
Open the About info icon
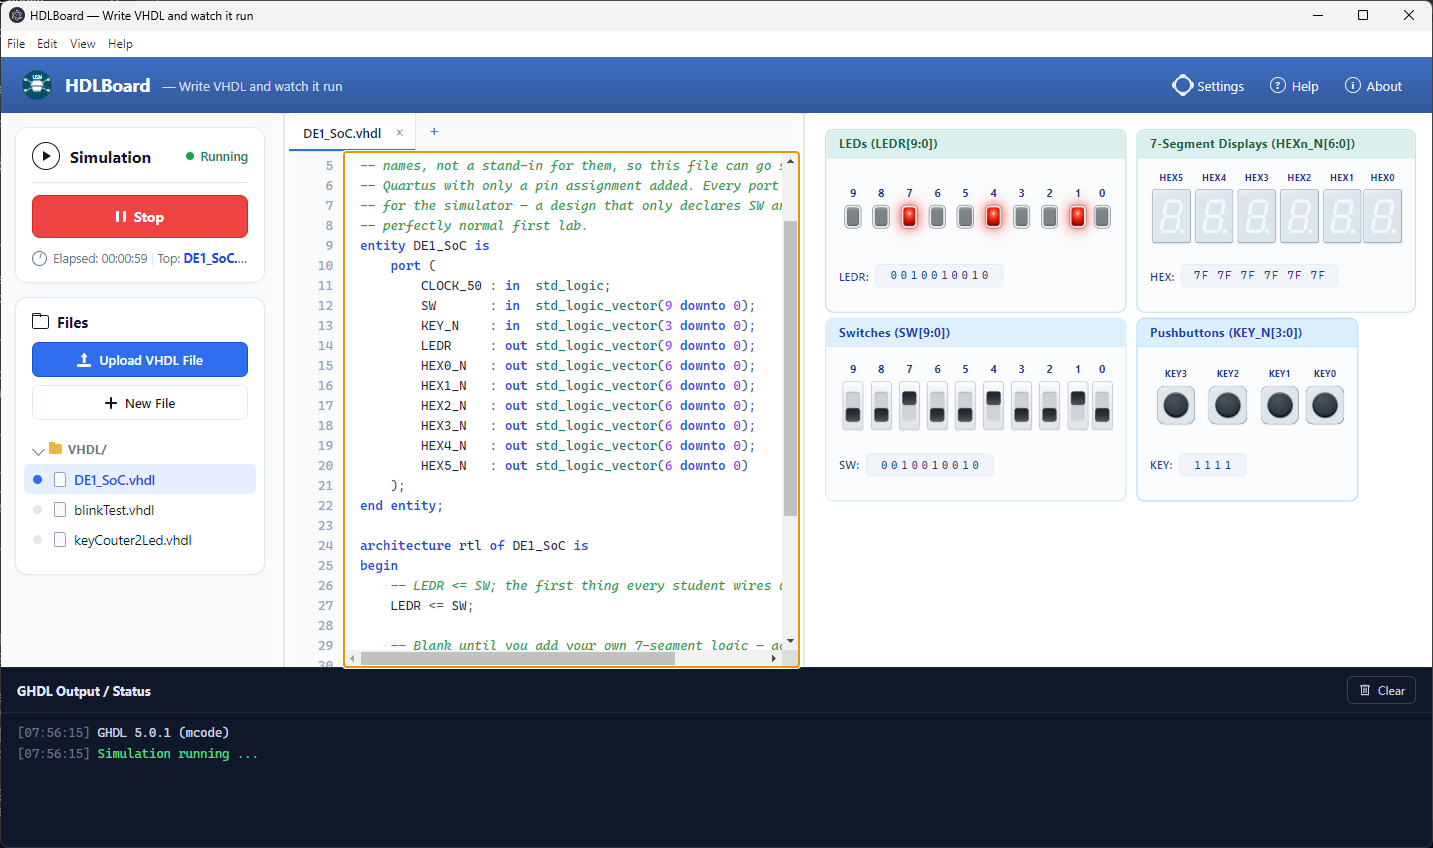[x=1353, y=86]
